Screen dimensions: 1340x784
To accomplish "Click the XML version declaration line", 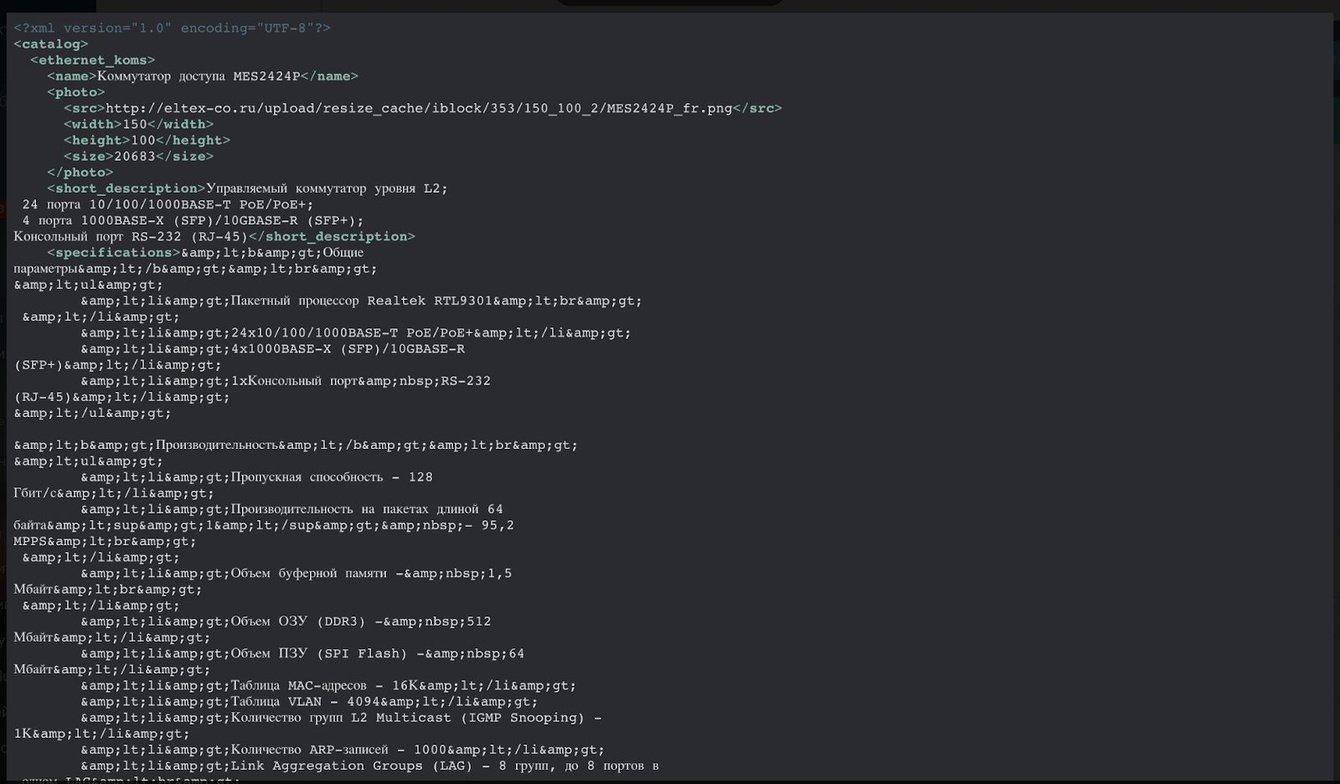I will (172, 28).
